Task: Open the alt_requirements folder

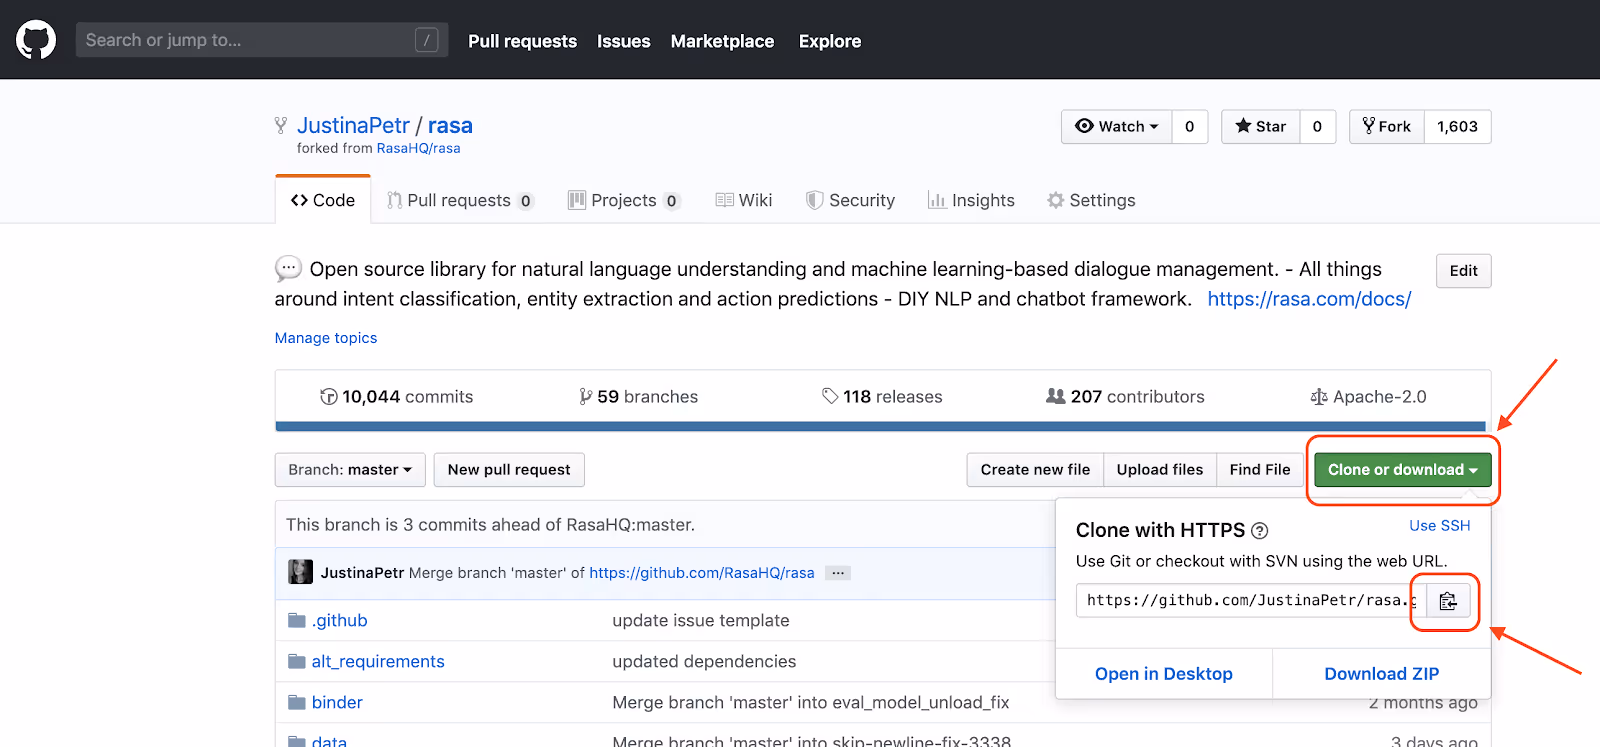Action: tap(378, 661)
